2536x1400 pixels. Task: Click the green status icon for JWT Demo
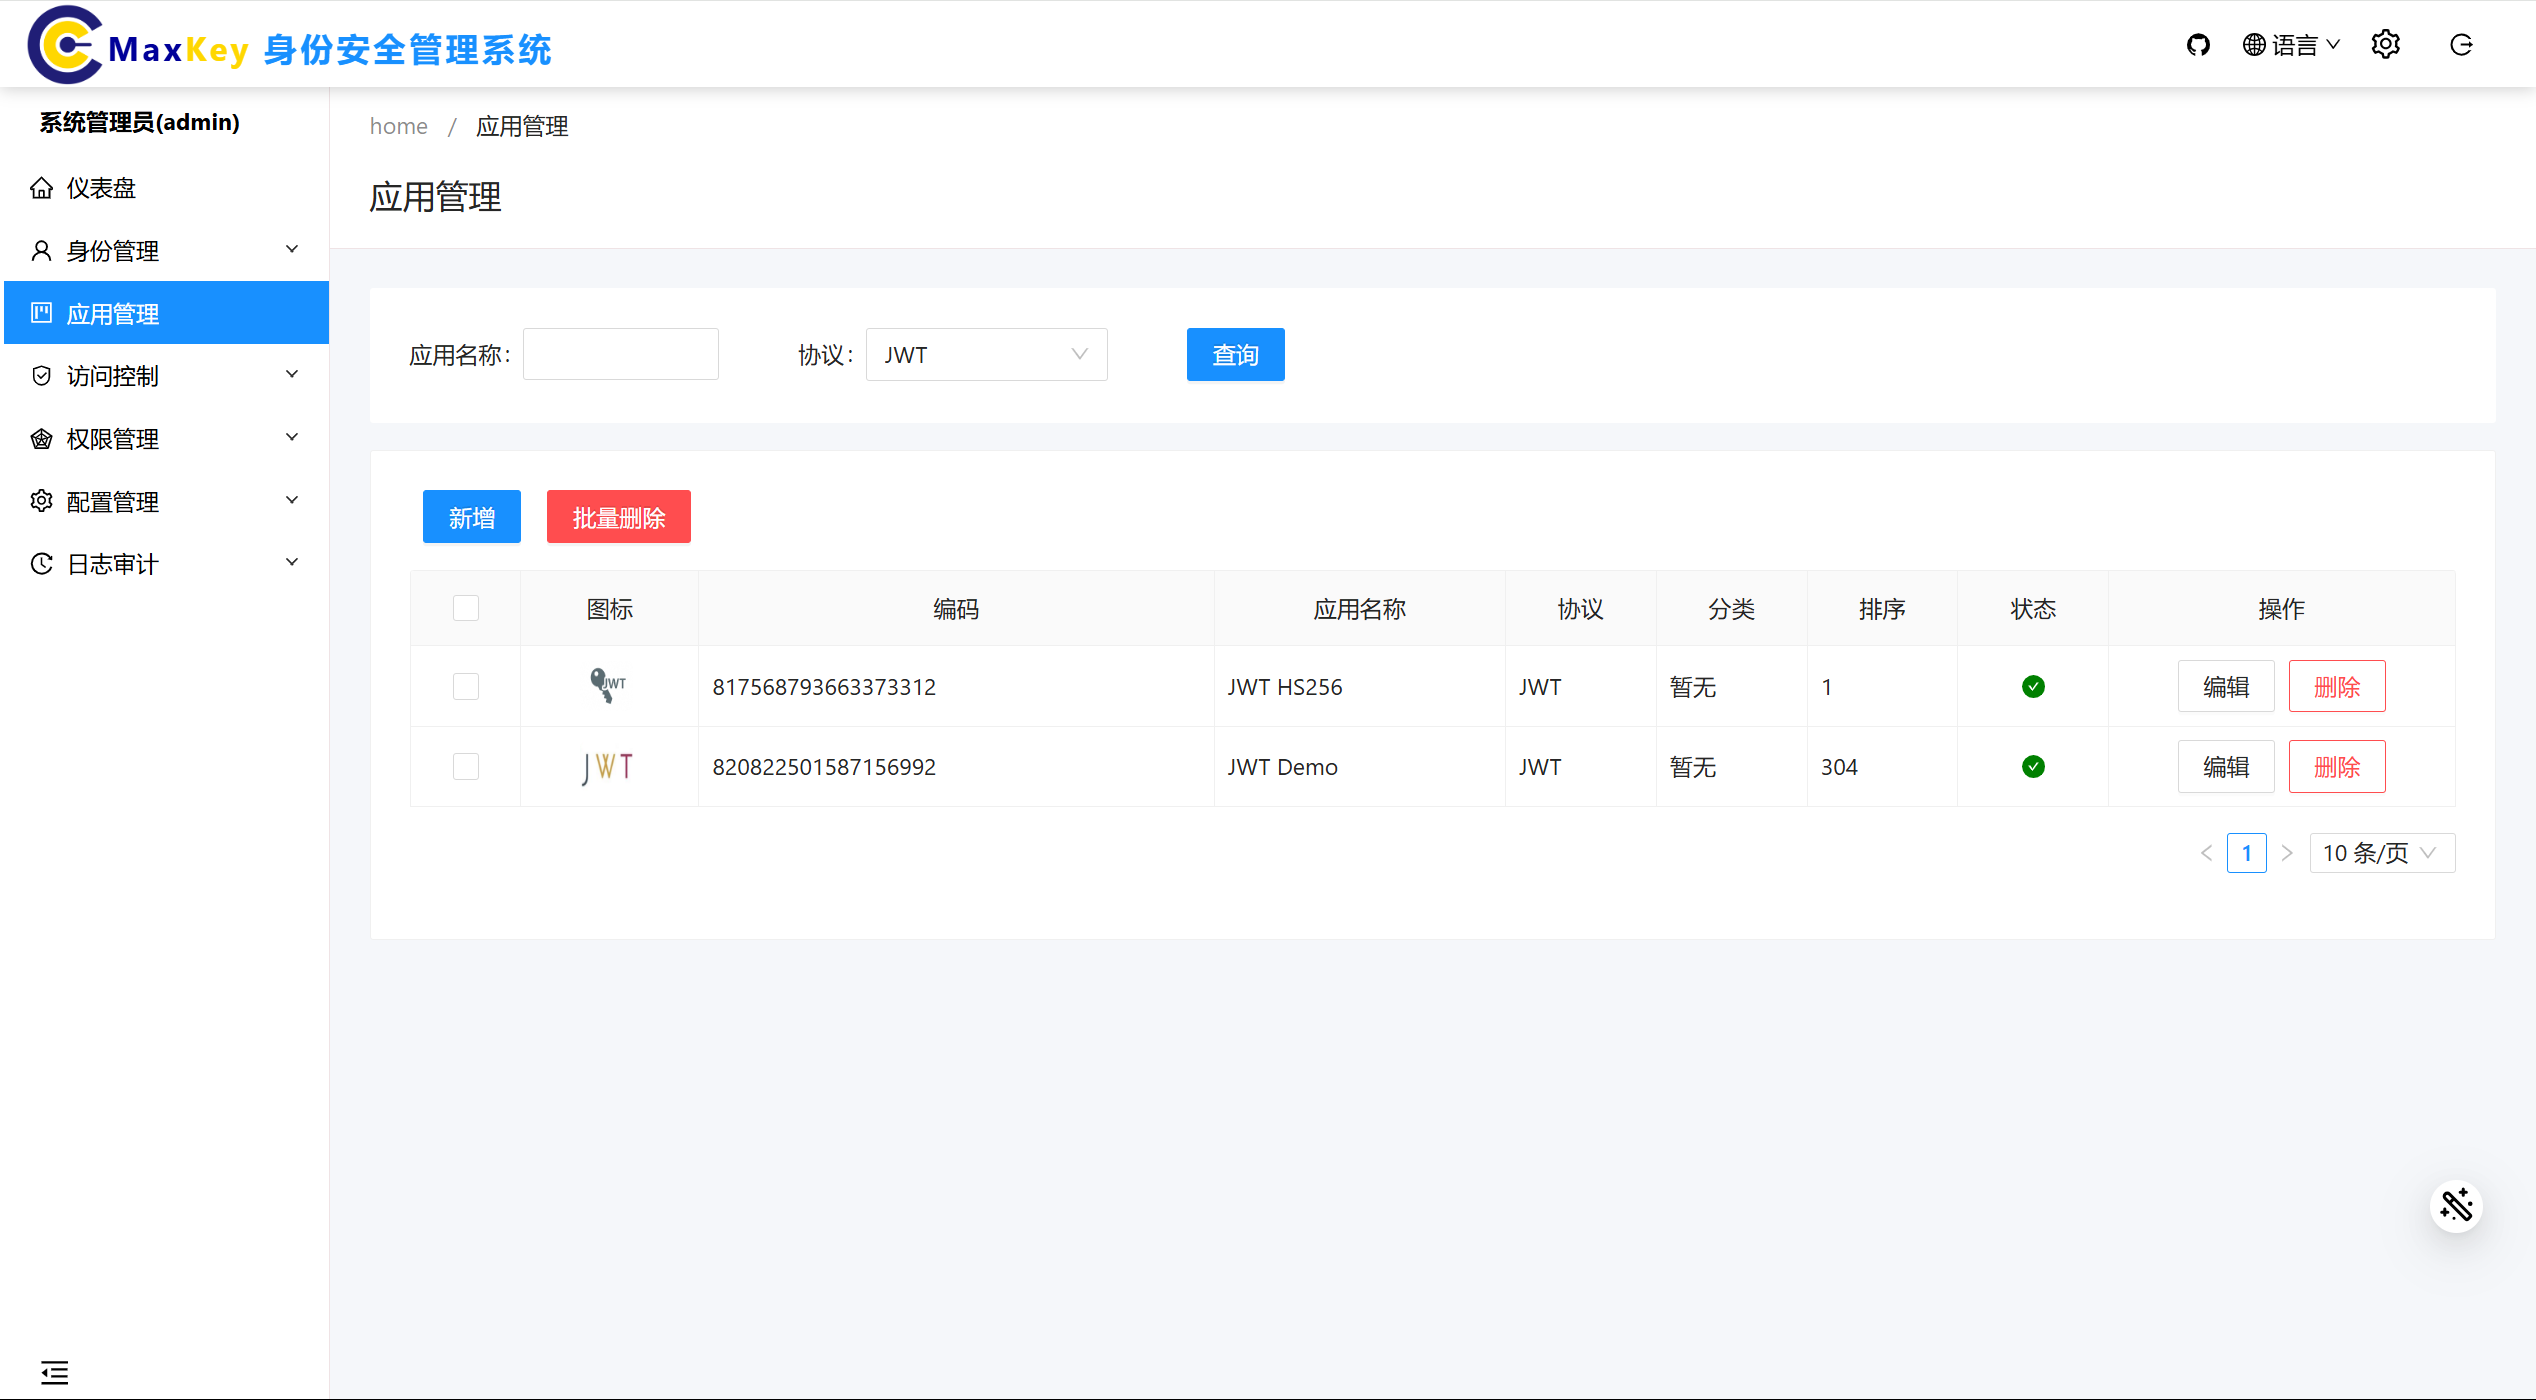click(x=2033, y=767)
